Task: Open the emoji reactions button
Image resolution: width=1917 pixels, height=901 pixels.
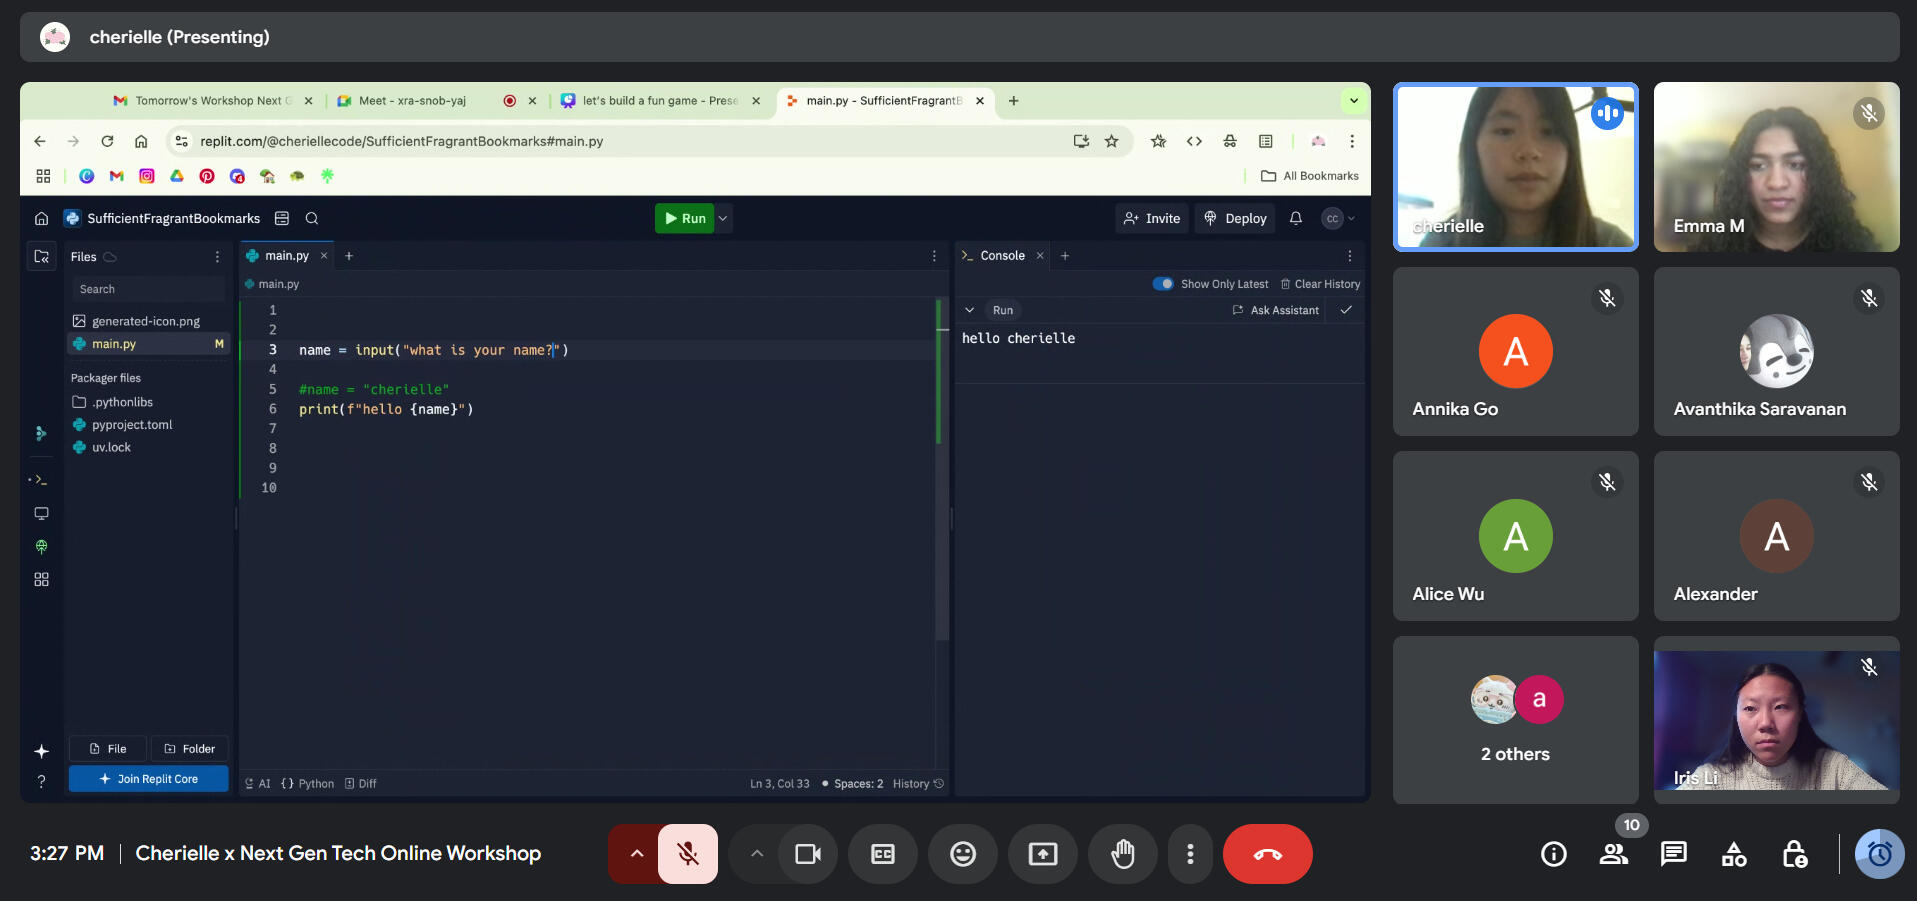Action: [962, 854]
